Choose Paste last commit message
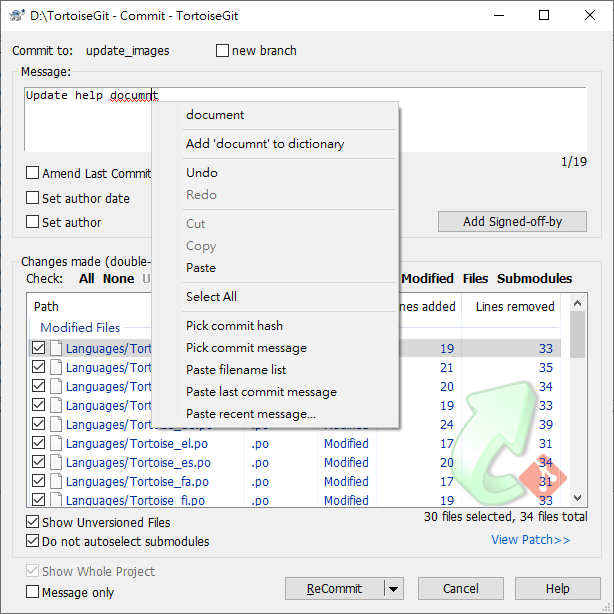Image resolution: width=614 pixels, height=614 pixels. coord(261,392)
